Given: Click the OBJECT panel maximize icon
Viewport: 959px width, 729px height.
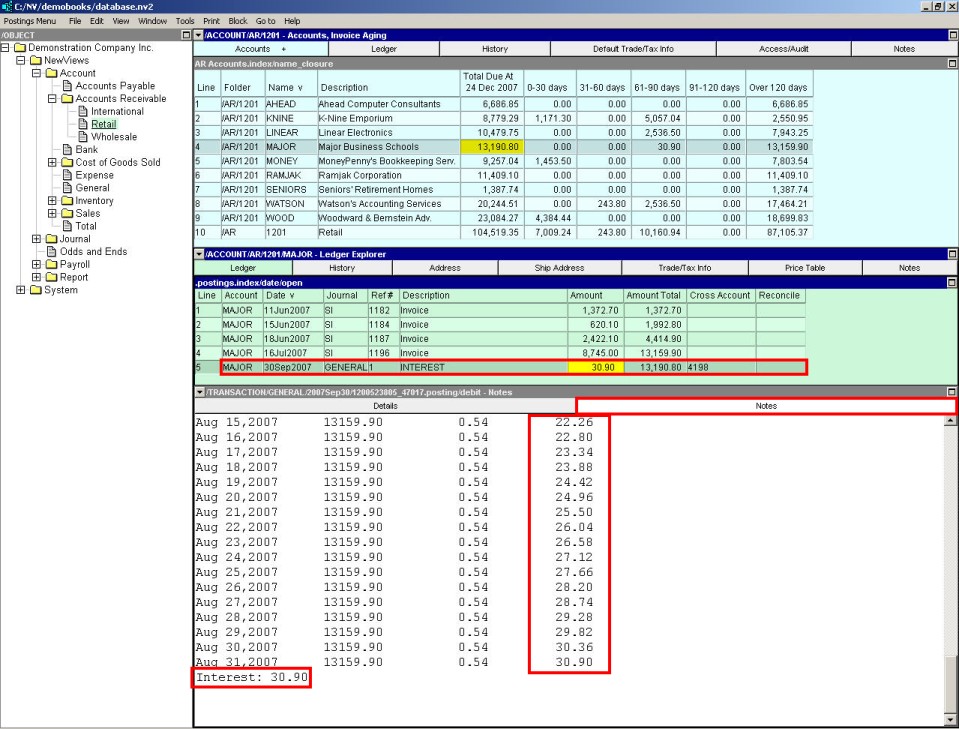Looking at the screenshot, I should (x=185, y=35).
